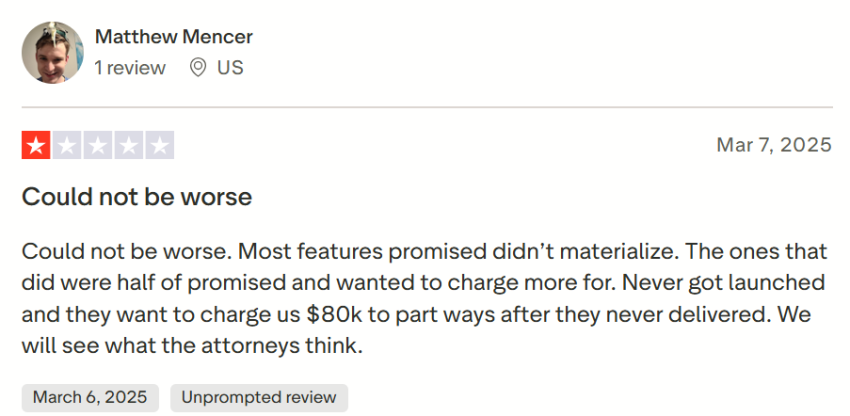Click the "Mar 7, 2025" posted date
Screen dimensions: 850x416
(773, 146)
